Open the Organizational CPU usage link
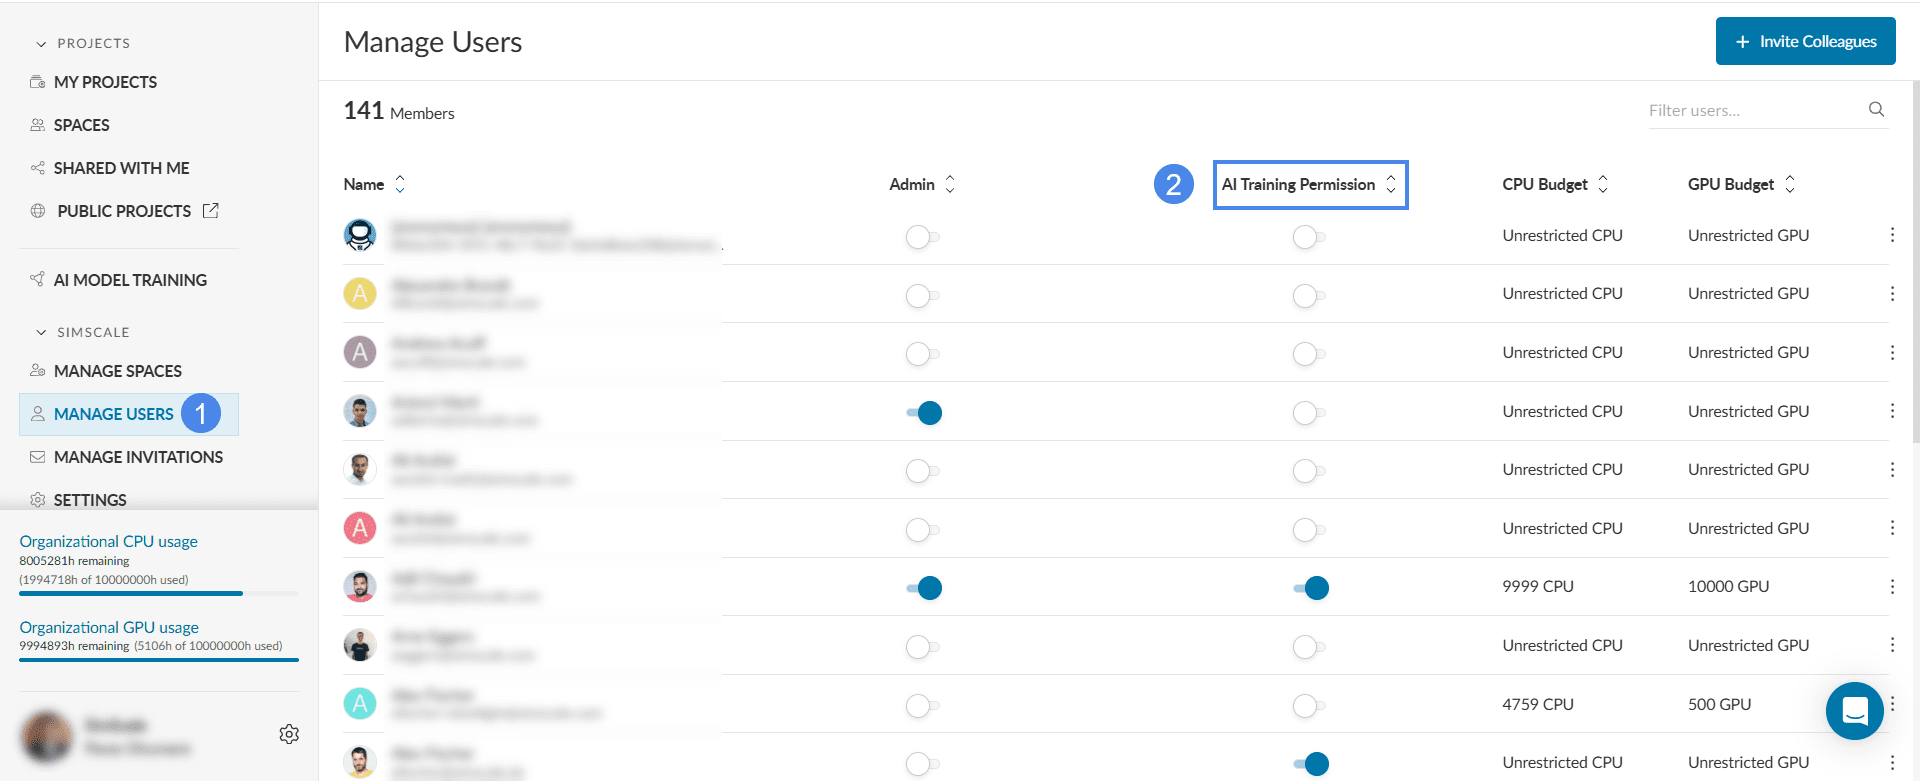Image resolution: width=1920 pixels, height=781 pixels. pos(108,541)
